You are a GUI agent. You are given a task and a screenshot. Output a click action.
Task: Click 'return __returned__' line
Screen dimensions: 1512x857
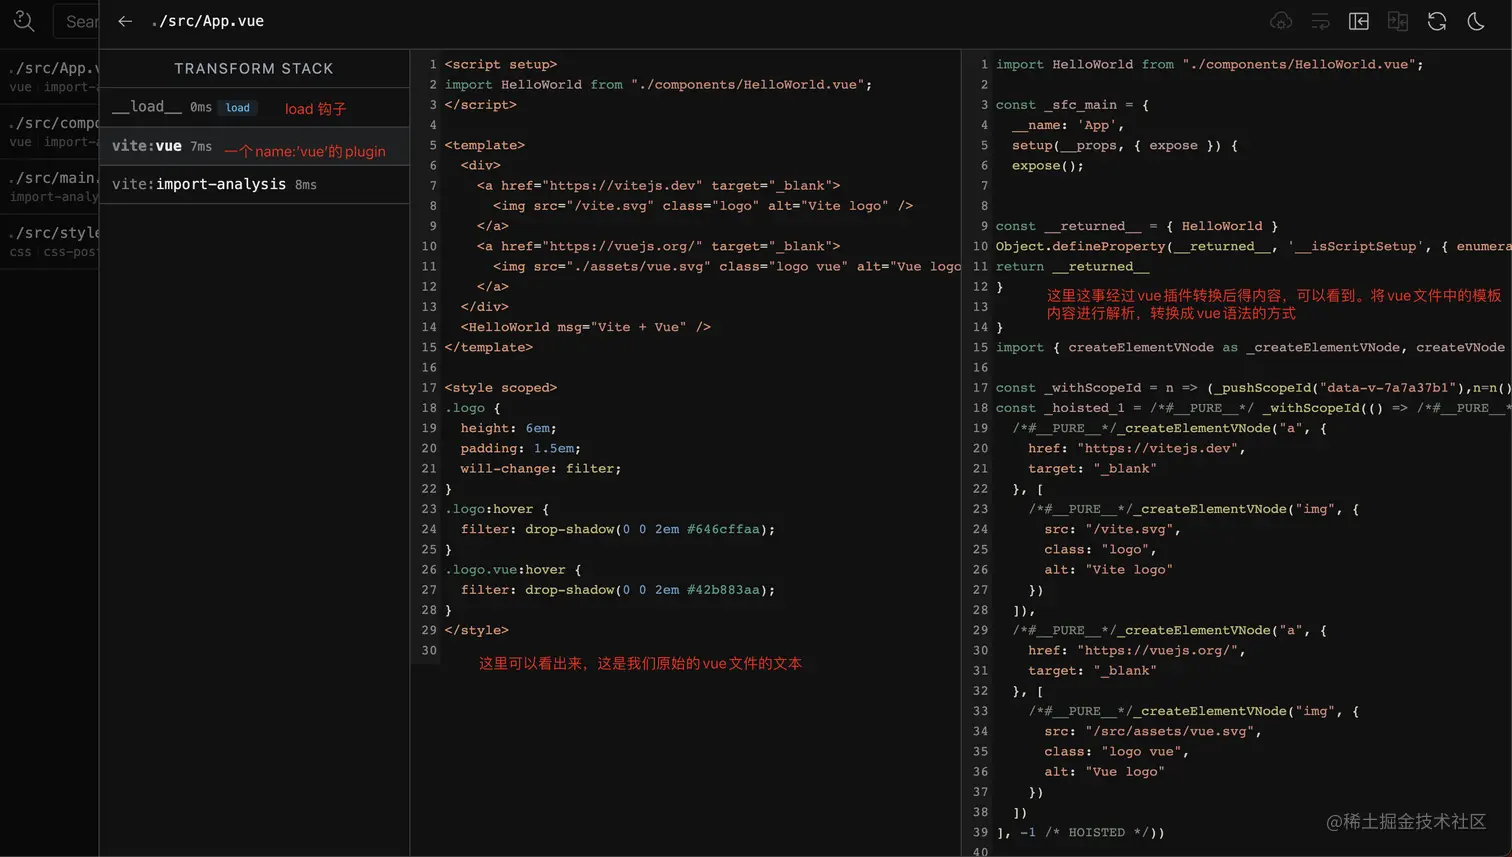(x=1072, y=267)
